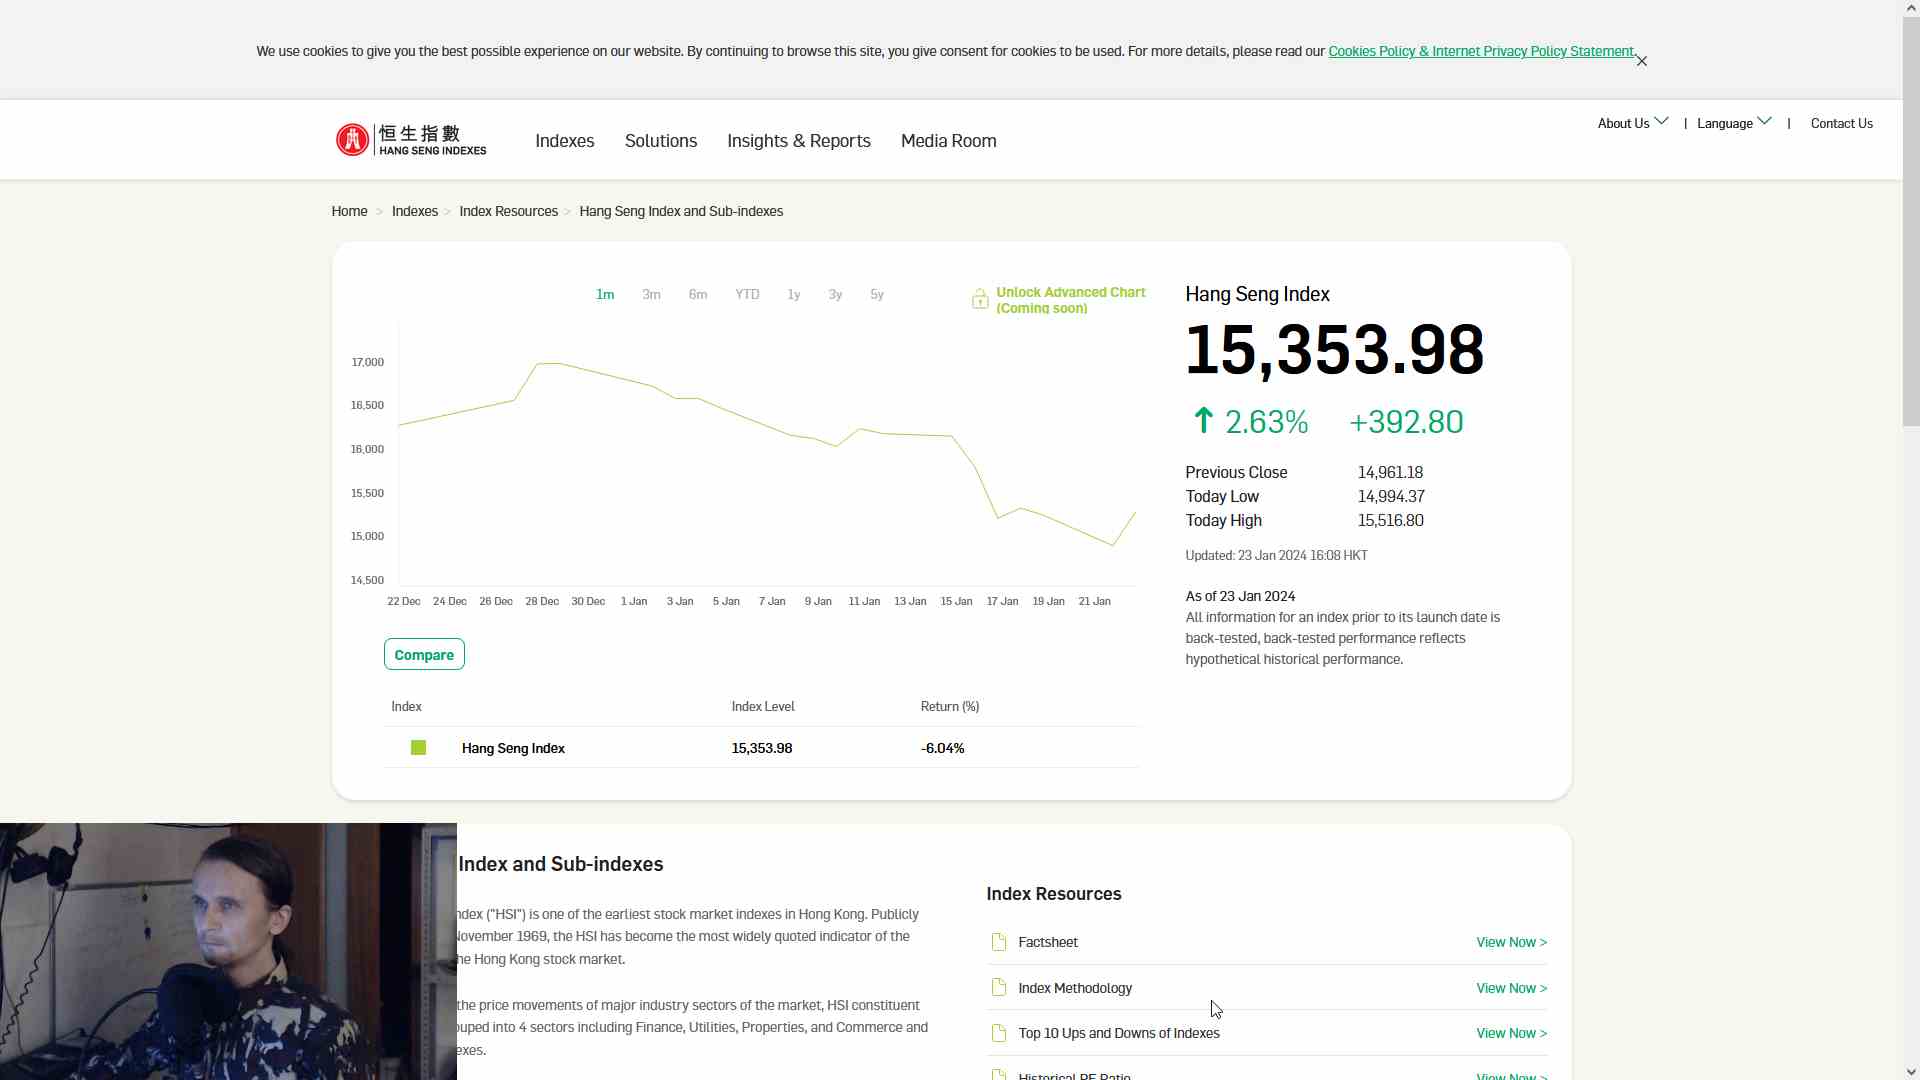Open the Solutions menu

[x=660, y=141]
